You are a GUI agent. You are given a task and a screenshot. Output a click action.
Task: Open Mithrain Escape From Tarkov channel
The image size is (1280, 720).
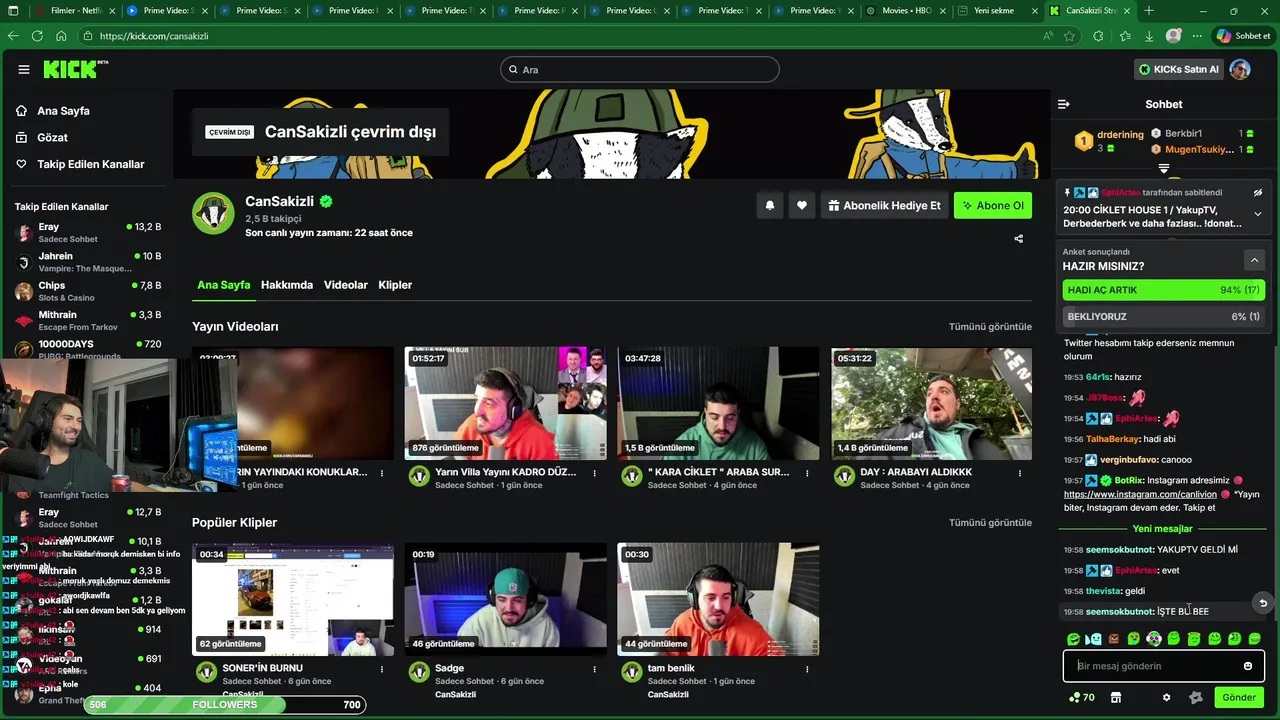(88, 320)
